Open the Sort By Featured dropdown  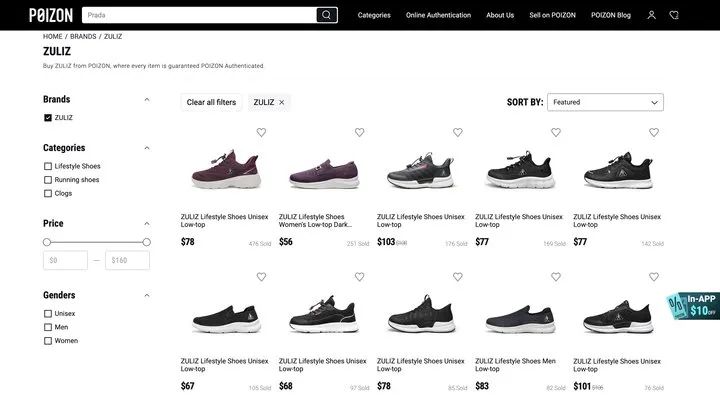[605, 102]
